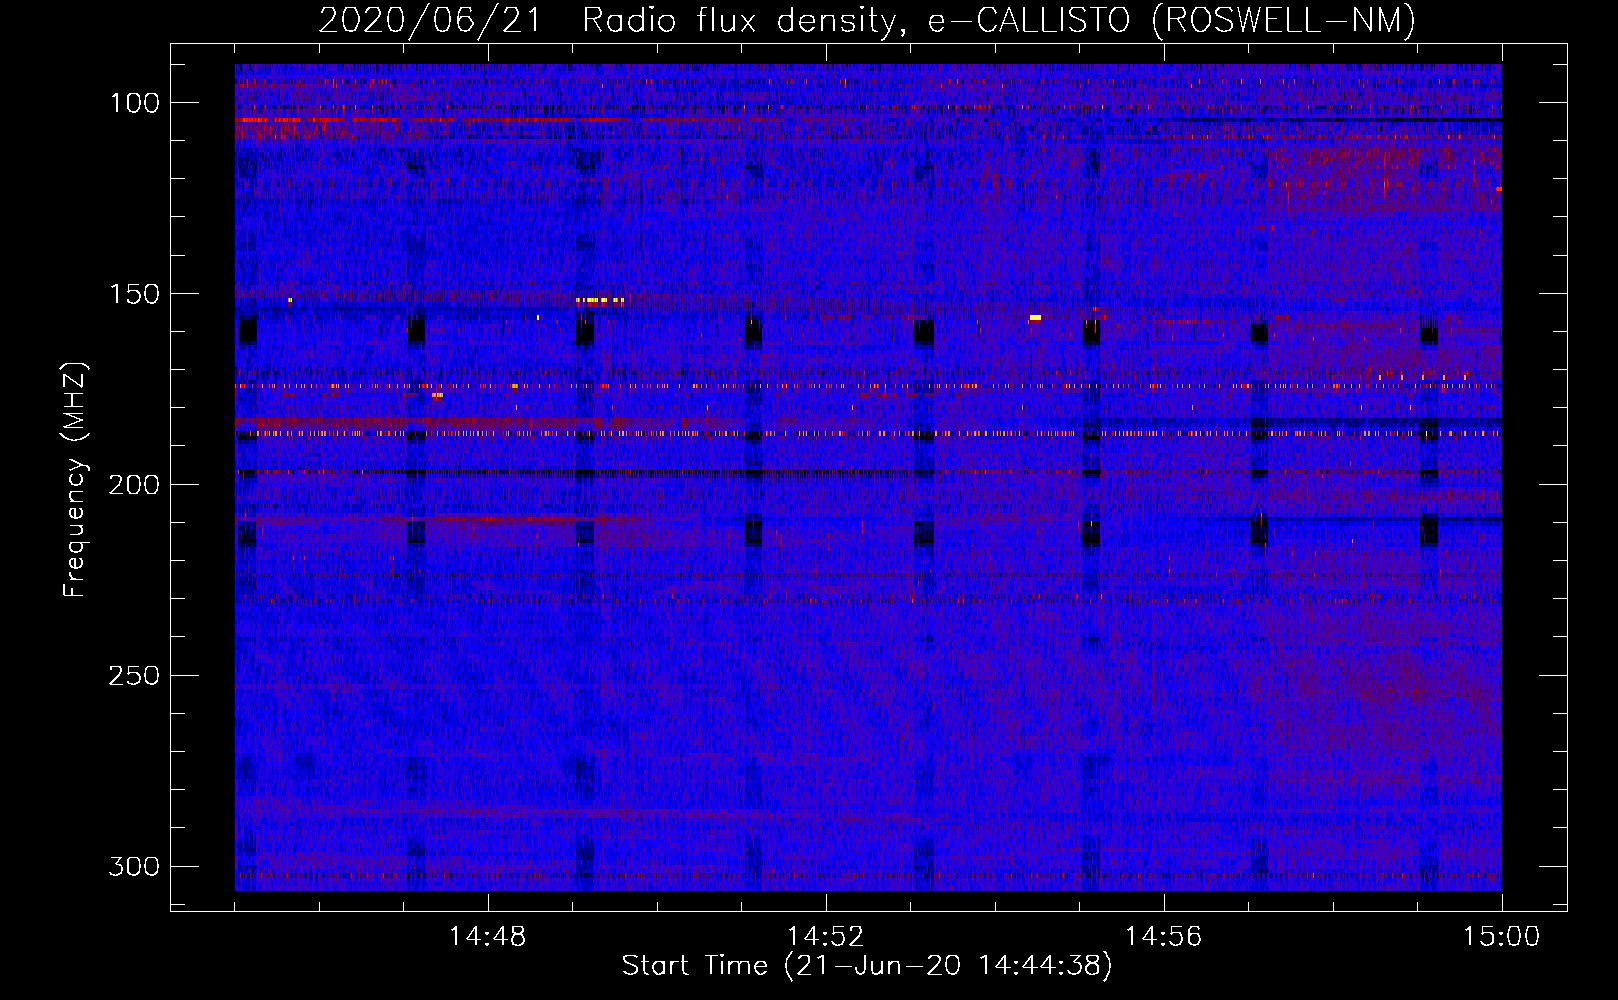Click the yellow spot near 156 MHz after 14:54
Viewport: 1618px width, 1000px height.
pos(1035,318)
